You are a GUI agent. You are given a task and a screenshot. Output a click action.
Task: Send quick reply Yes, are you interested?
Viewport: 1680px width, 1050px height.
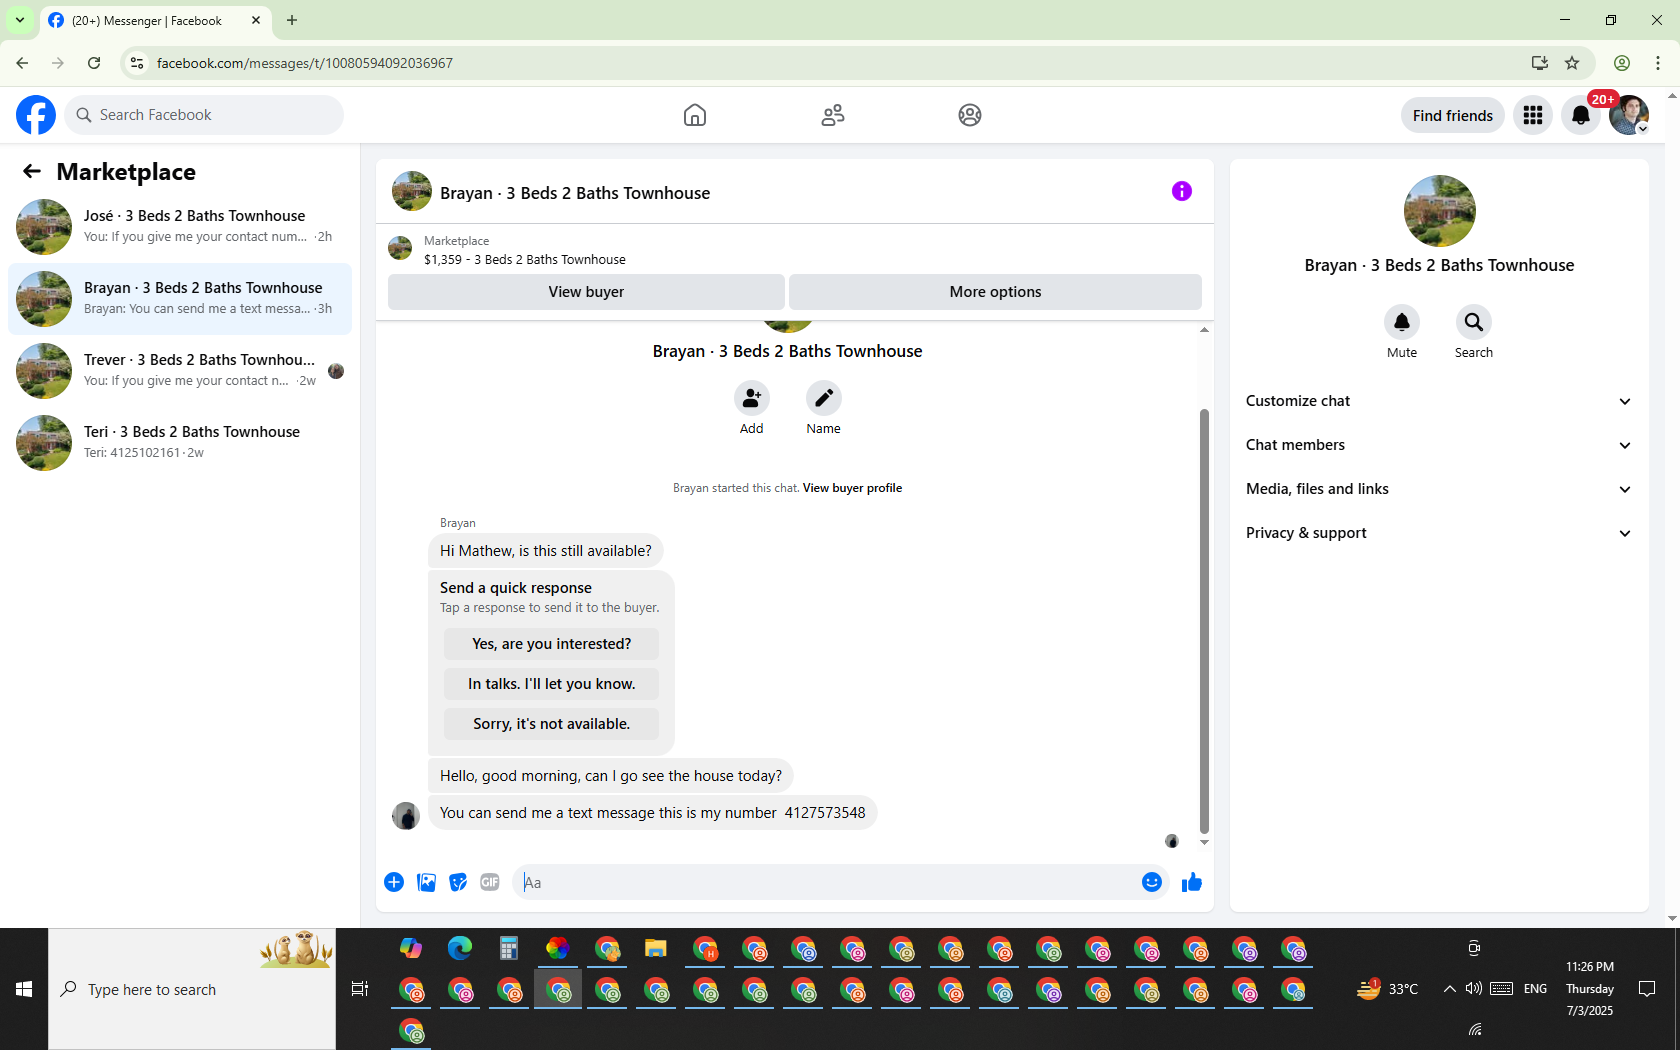(x=551, y=644)
